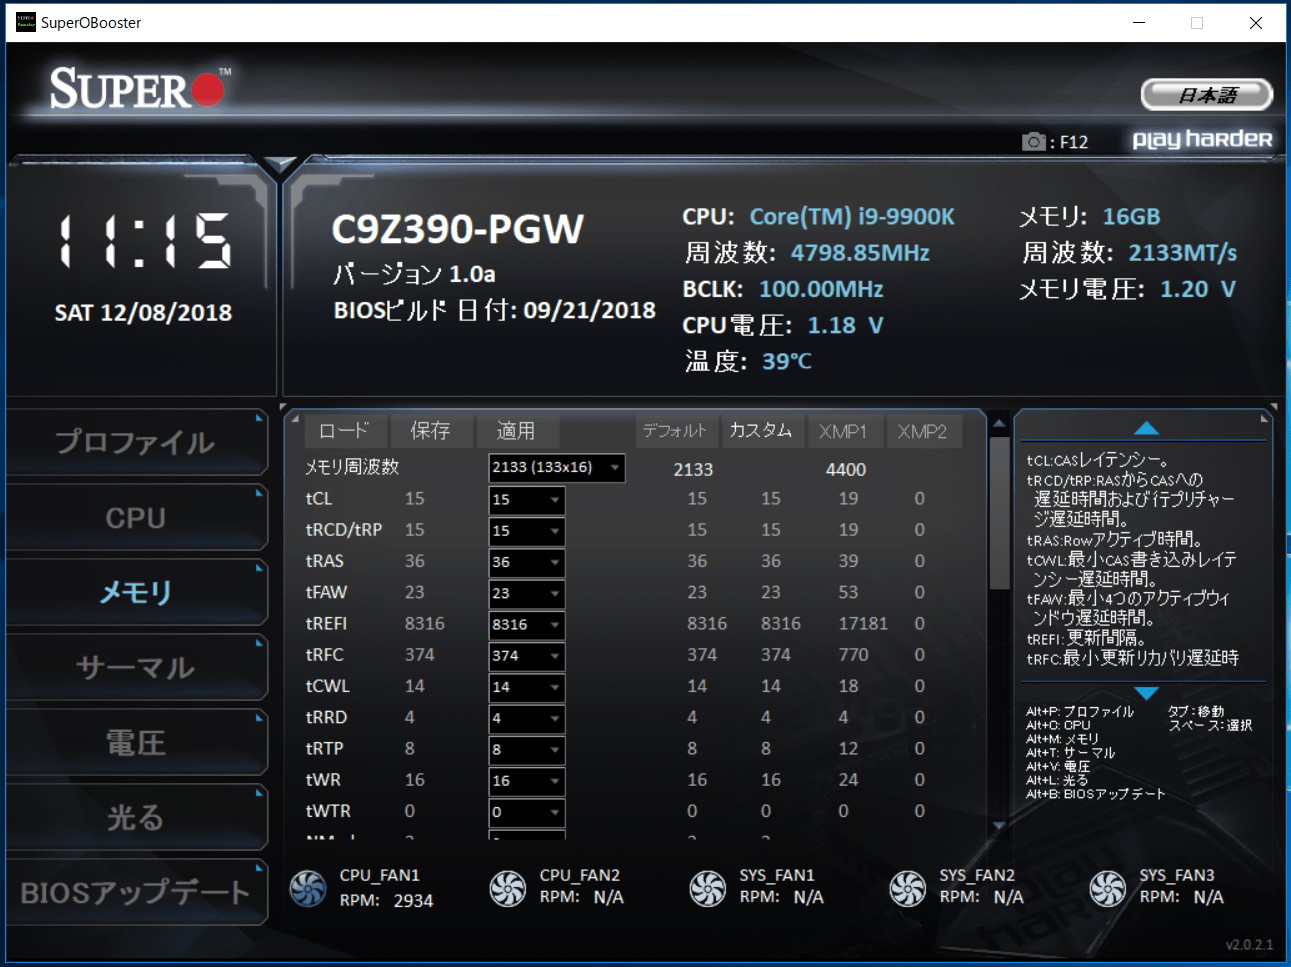The height and width of the screenshot is (967, 1291).
Task: Click the SuperOBooster title bar app icon
Action: point(26,22)
